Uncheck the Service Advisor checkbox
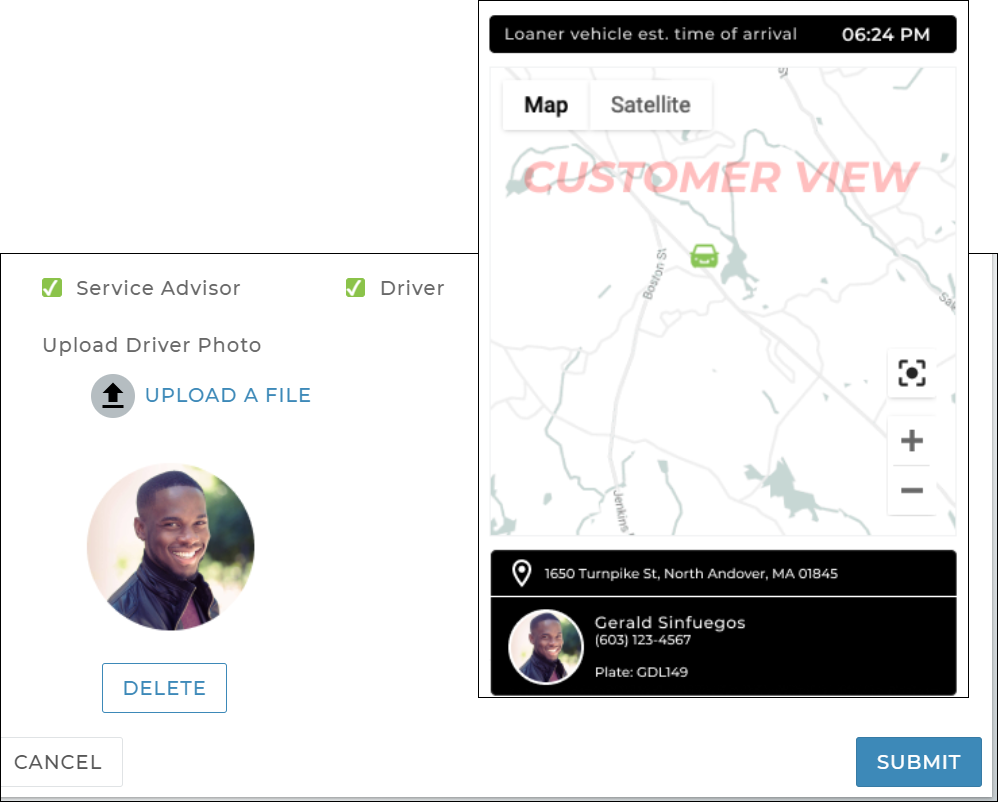Image resolution: width=998 pixels, height=802 pixels. coord(52,288)
